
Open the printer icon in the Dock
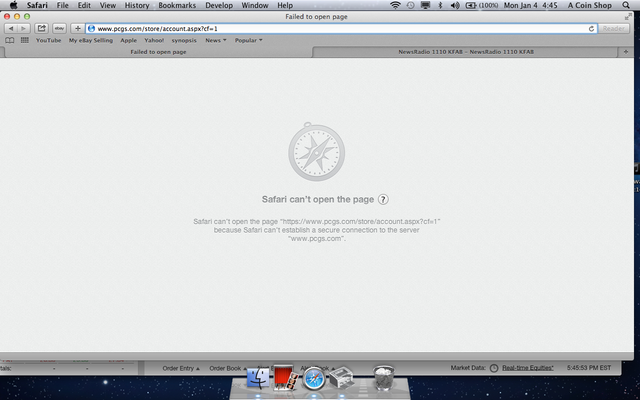click(x=342, y=378)
